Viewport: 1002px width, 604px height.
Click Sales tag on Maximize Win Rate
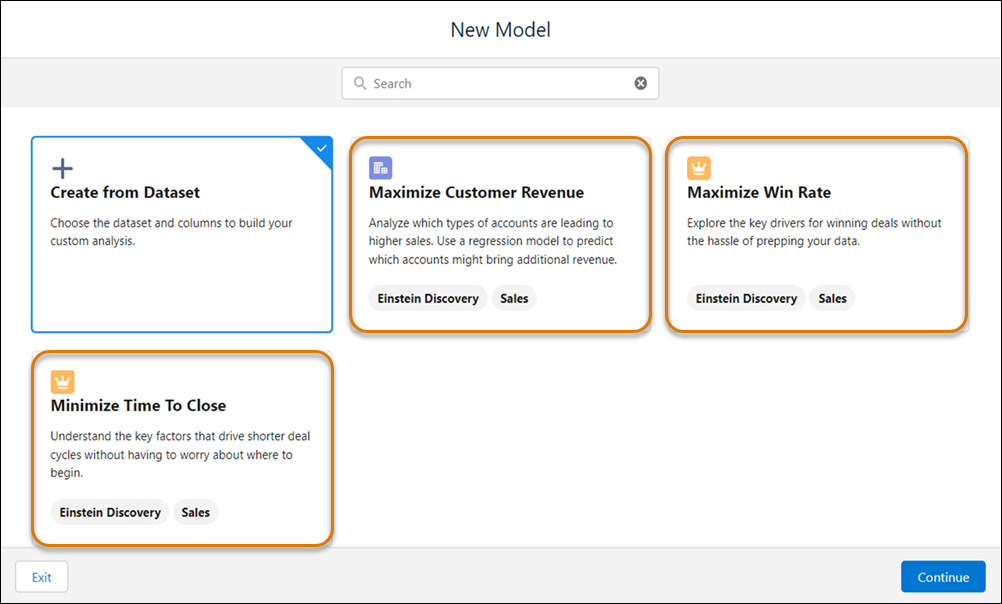(832, 298)
